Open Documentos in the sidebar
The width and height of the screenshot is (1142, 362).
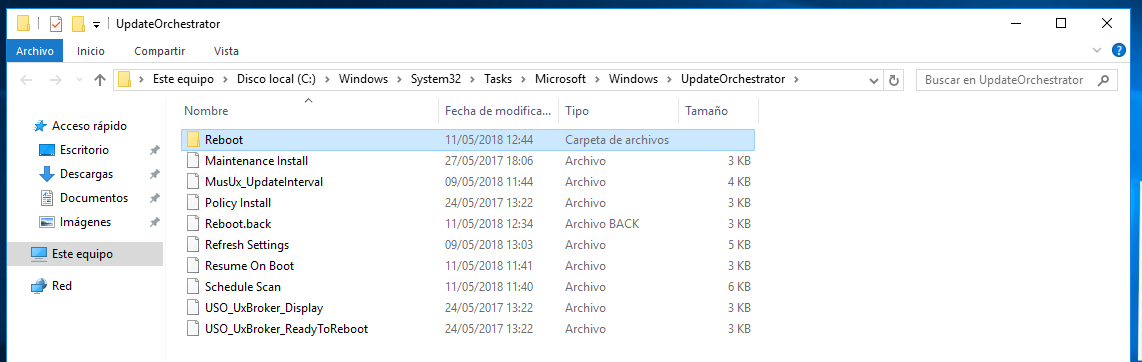[93, 198]
